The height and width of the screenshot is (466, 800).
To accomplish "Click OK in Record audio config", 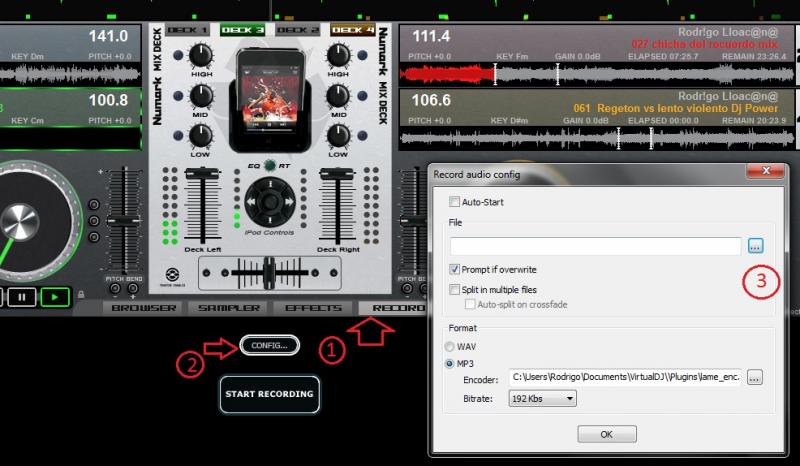I will coord(607,434).
